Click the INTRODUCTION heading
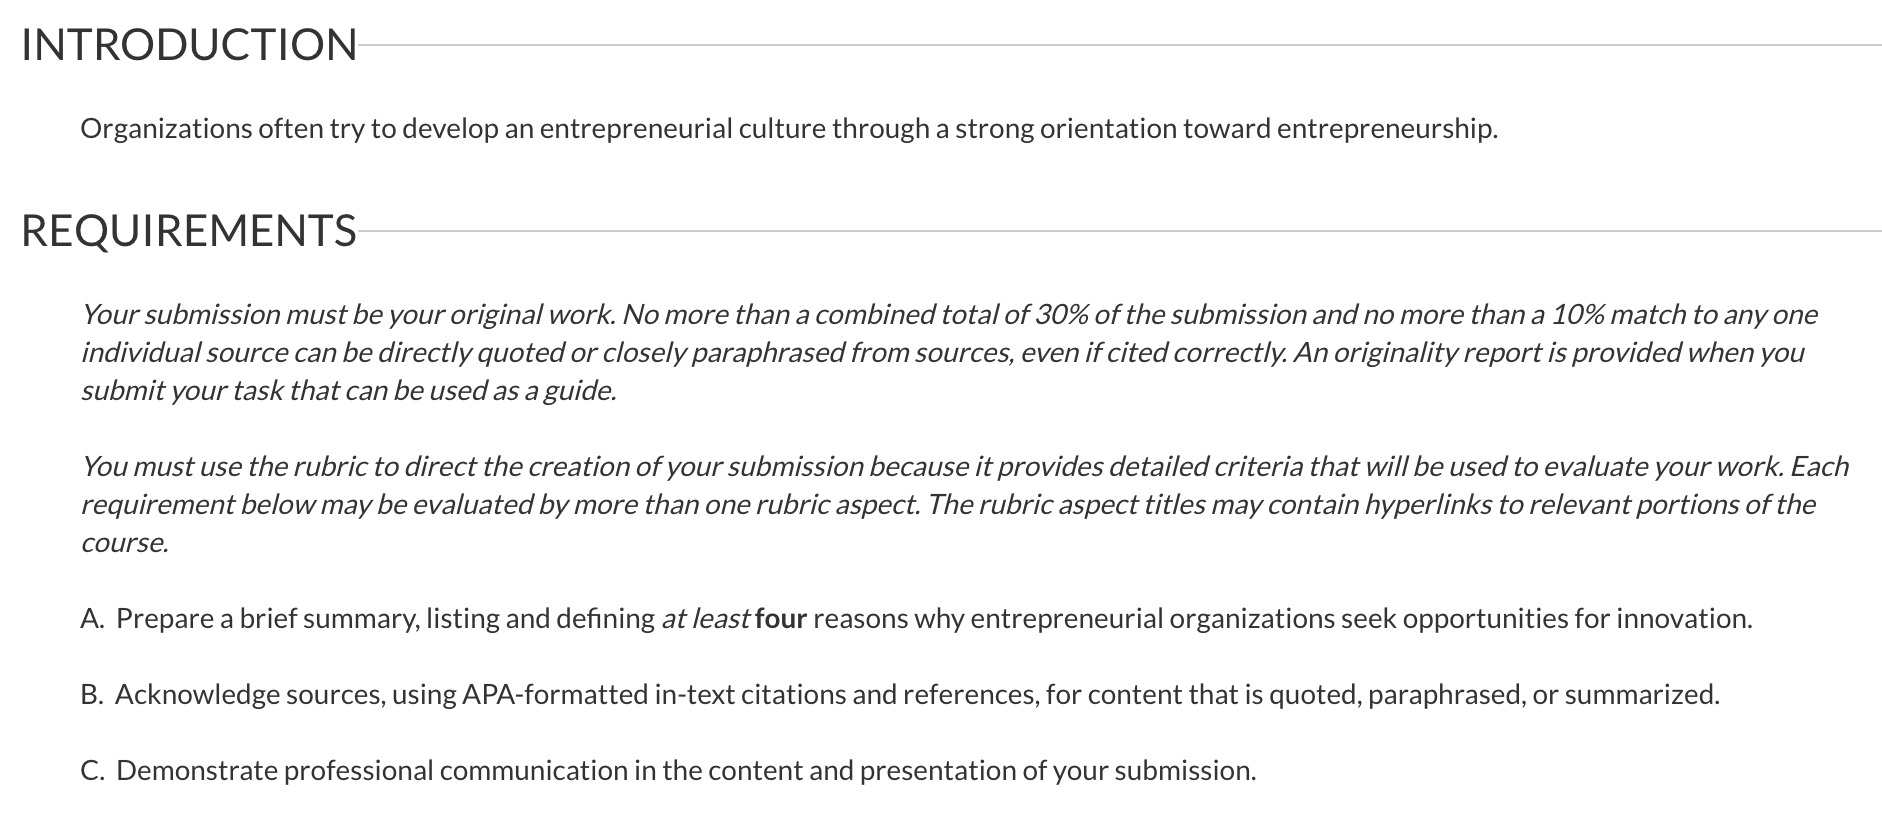Viewport: 1882px width, 824px height. 189,45
